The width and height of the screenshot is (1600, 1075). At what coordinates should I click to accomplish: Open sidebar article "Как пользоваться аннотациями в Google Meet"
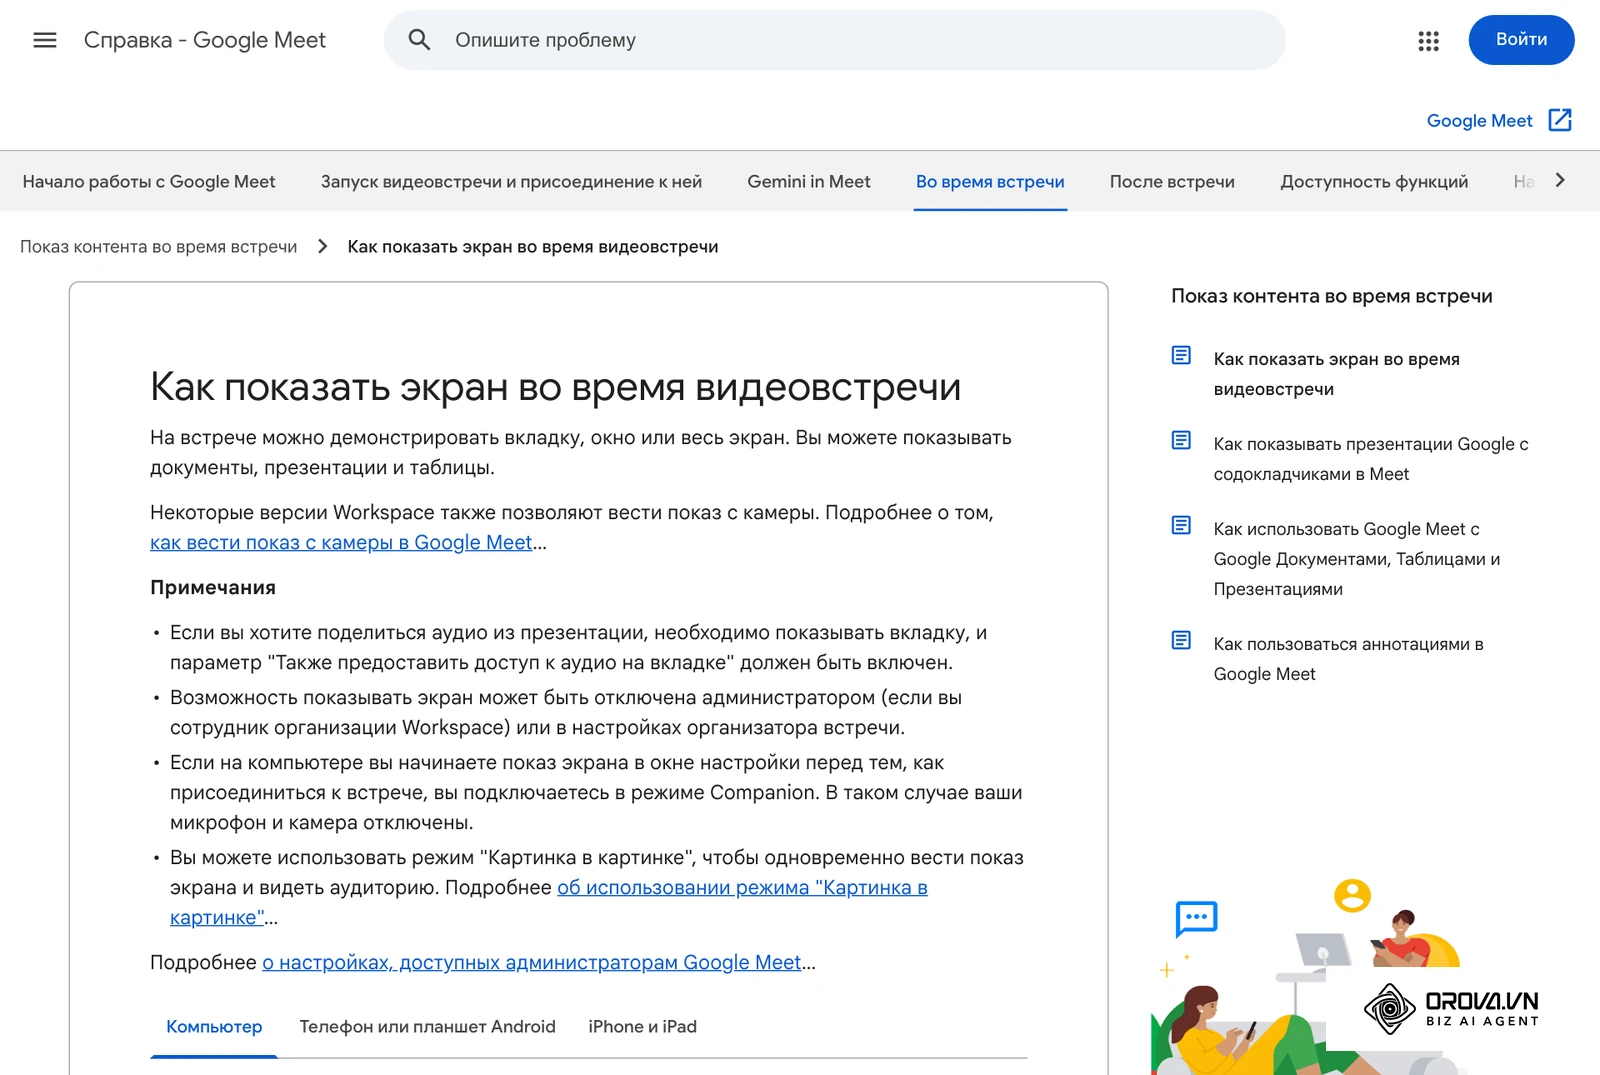point(1348,659)
